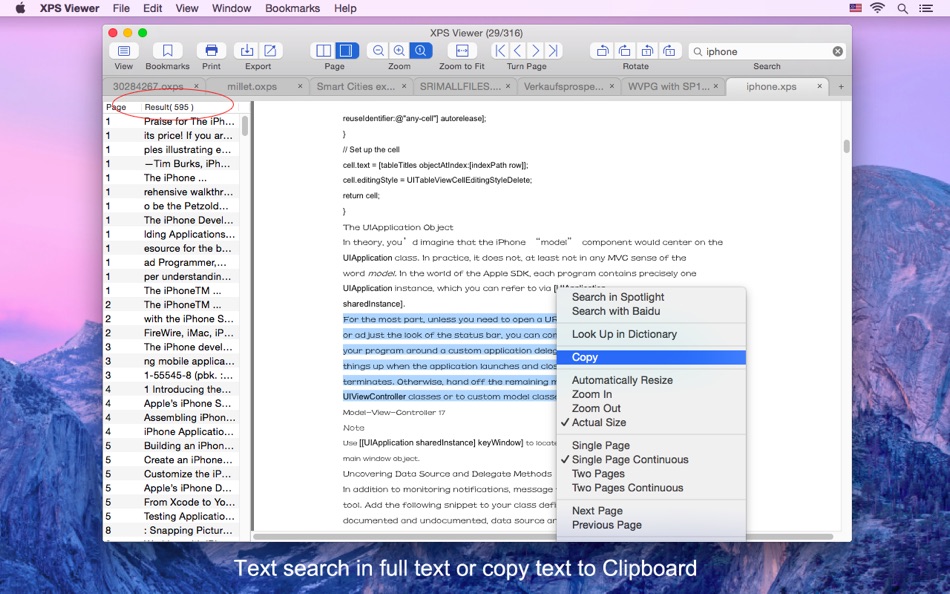Click in the search field containing iphone

(766, 52)
